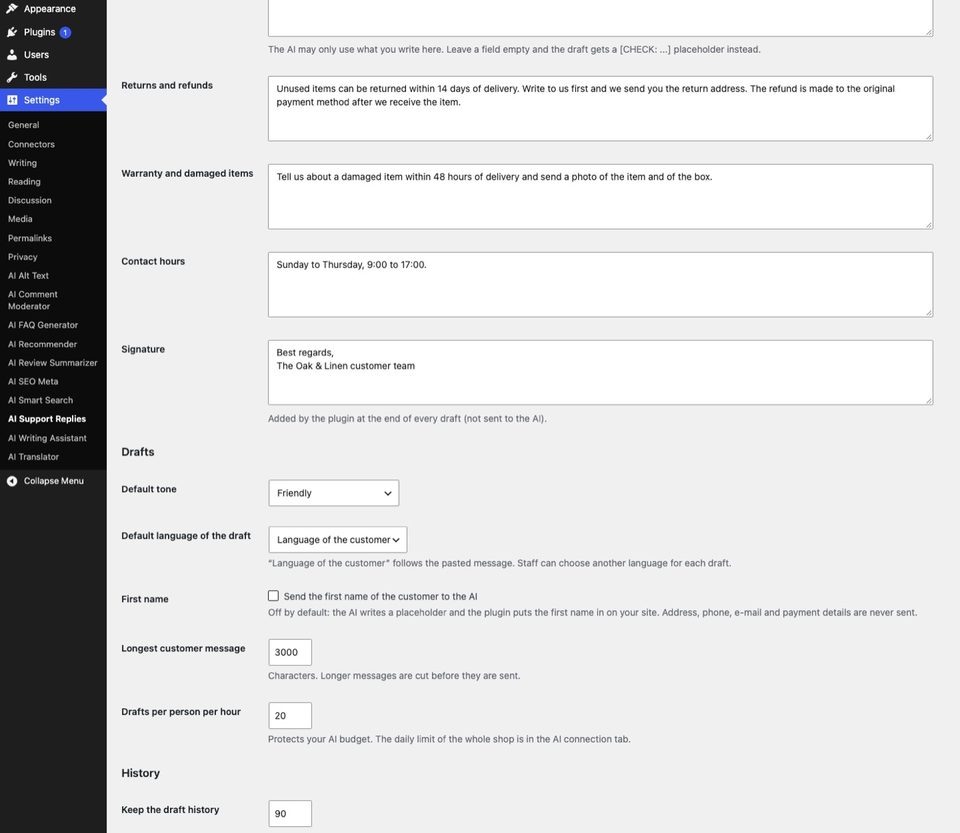Go to the Writing settings page
Image resolution: width=960 pixels, height=833 pixels.
click(x=22, y=163)
